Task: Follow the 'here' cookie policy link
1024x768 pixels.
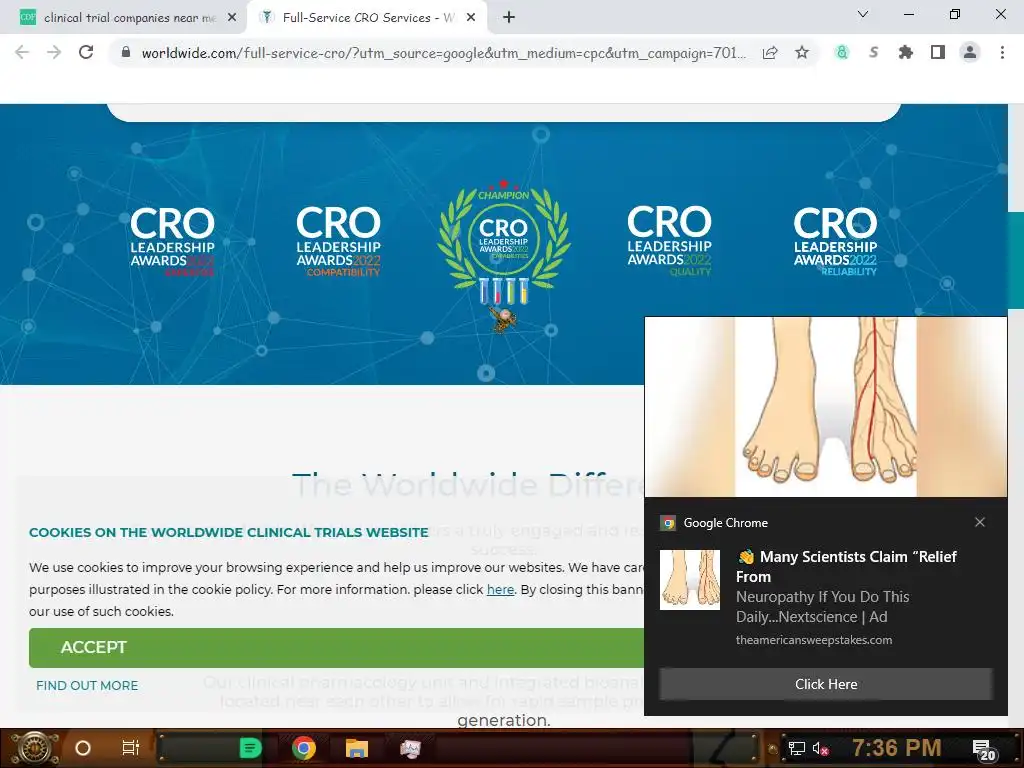Action: 500,589
